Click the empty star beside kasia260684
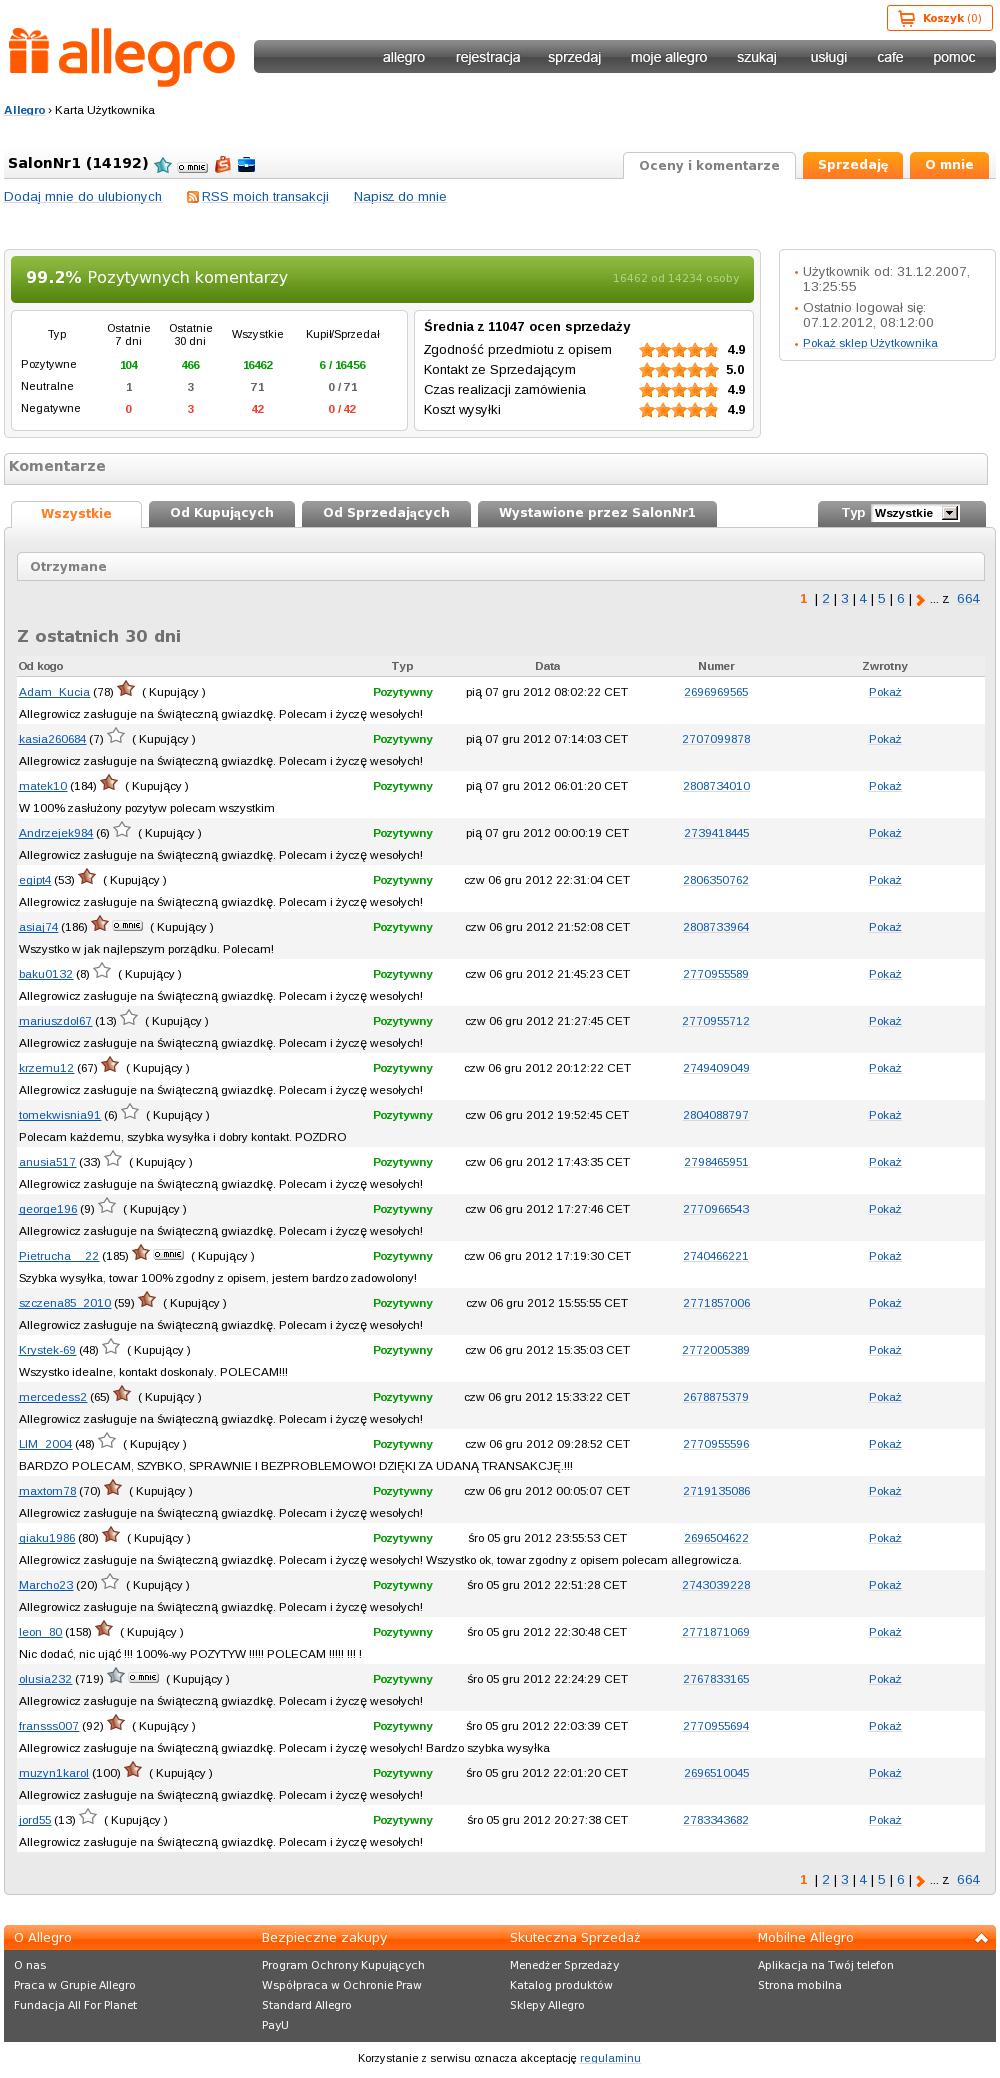This screenshot has height=2078, width=1000. (x=116, y=736)
